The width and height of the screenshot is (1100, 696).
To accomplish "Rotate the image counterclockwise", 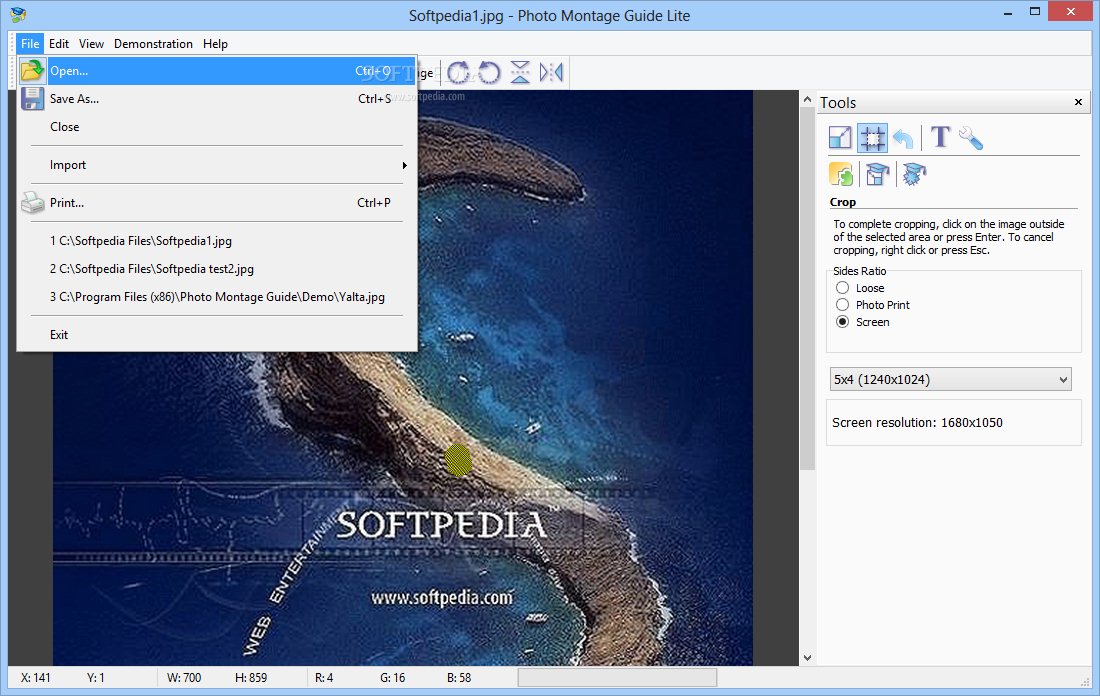I will point(489,72).
